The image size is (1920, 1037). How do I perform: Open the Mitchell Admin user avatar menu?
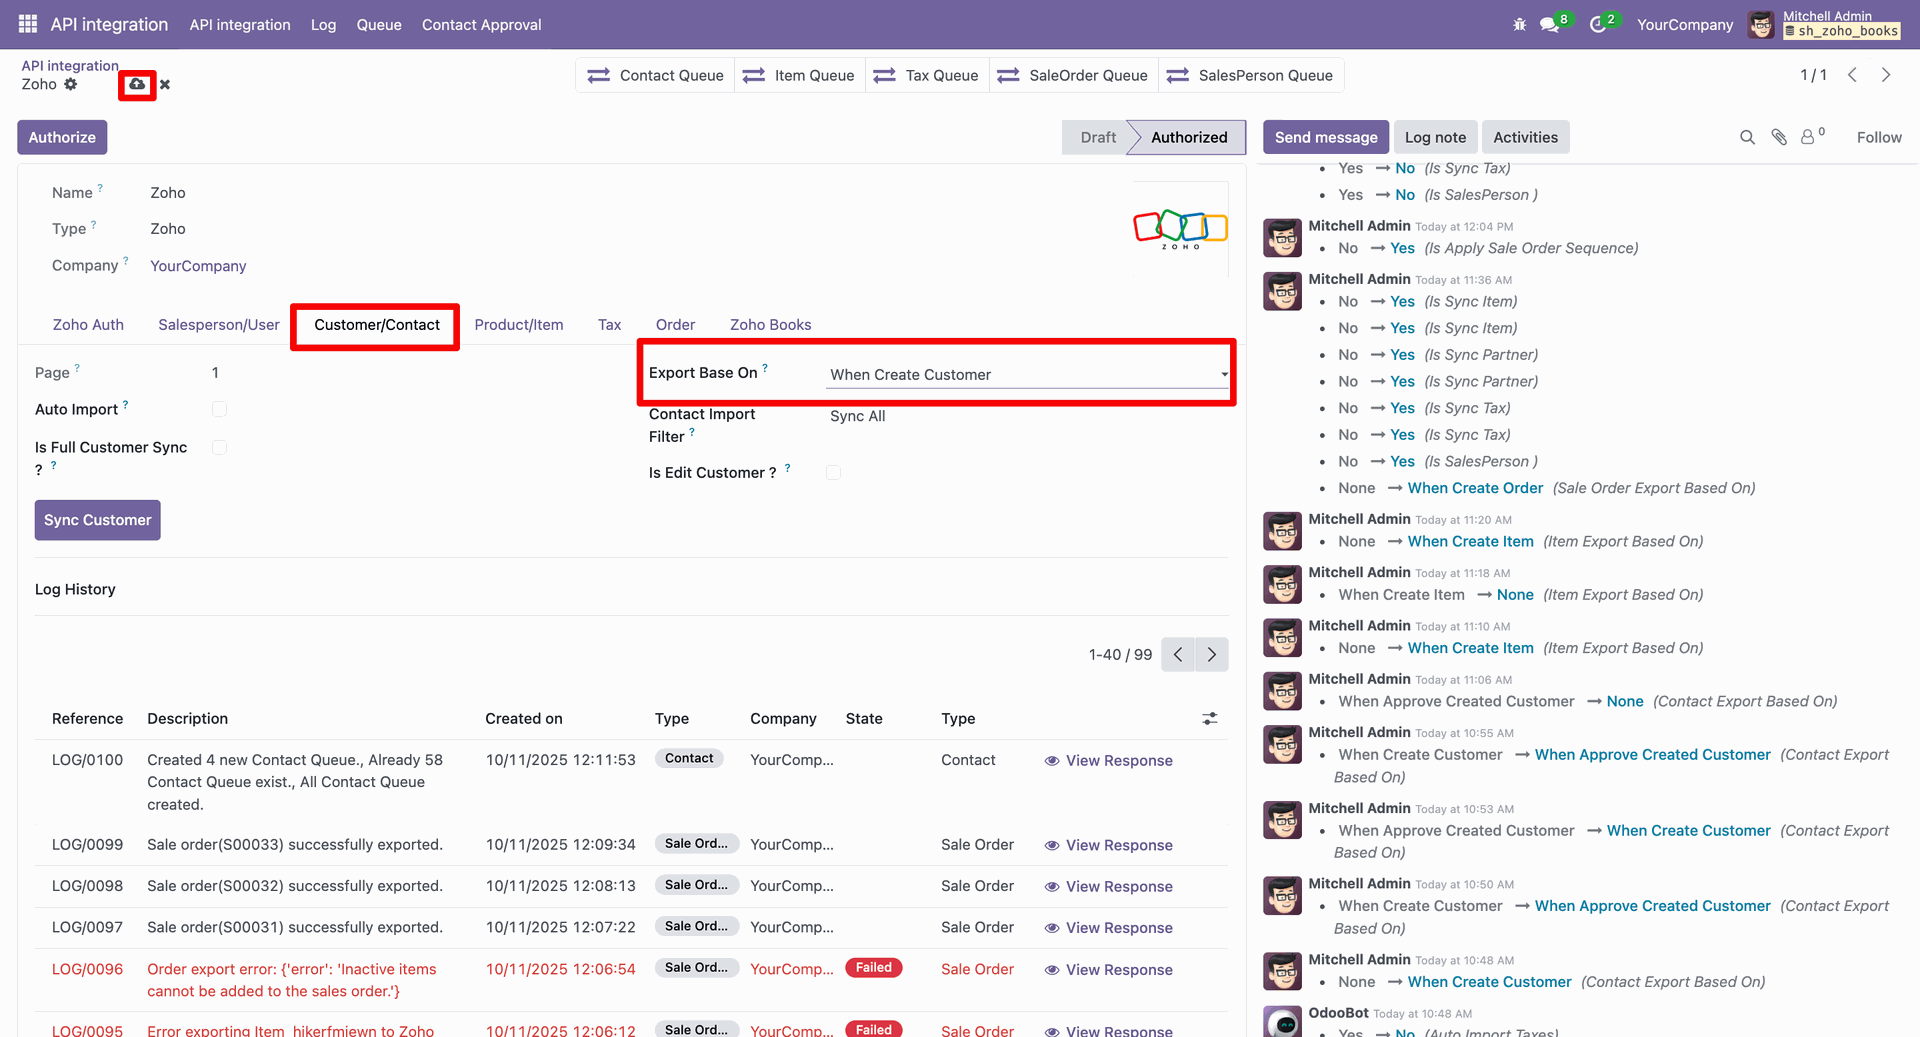coord(1761,24)
